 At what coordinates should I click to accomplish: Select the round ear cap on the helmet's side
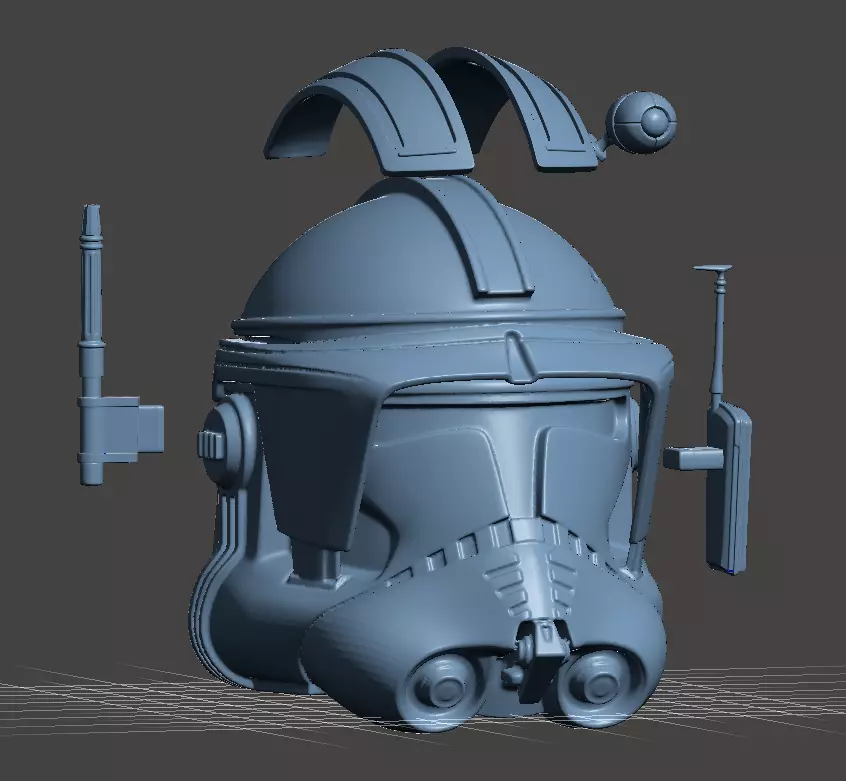point(226,442)
